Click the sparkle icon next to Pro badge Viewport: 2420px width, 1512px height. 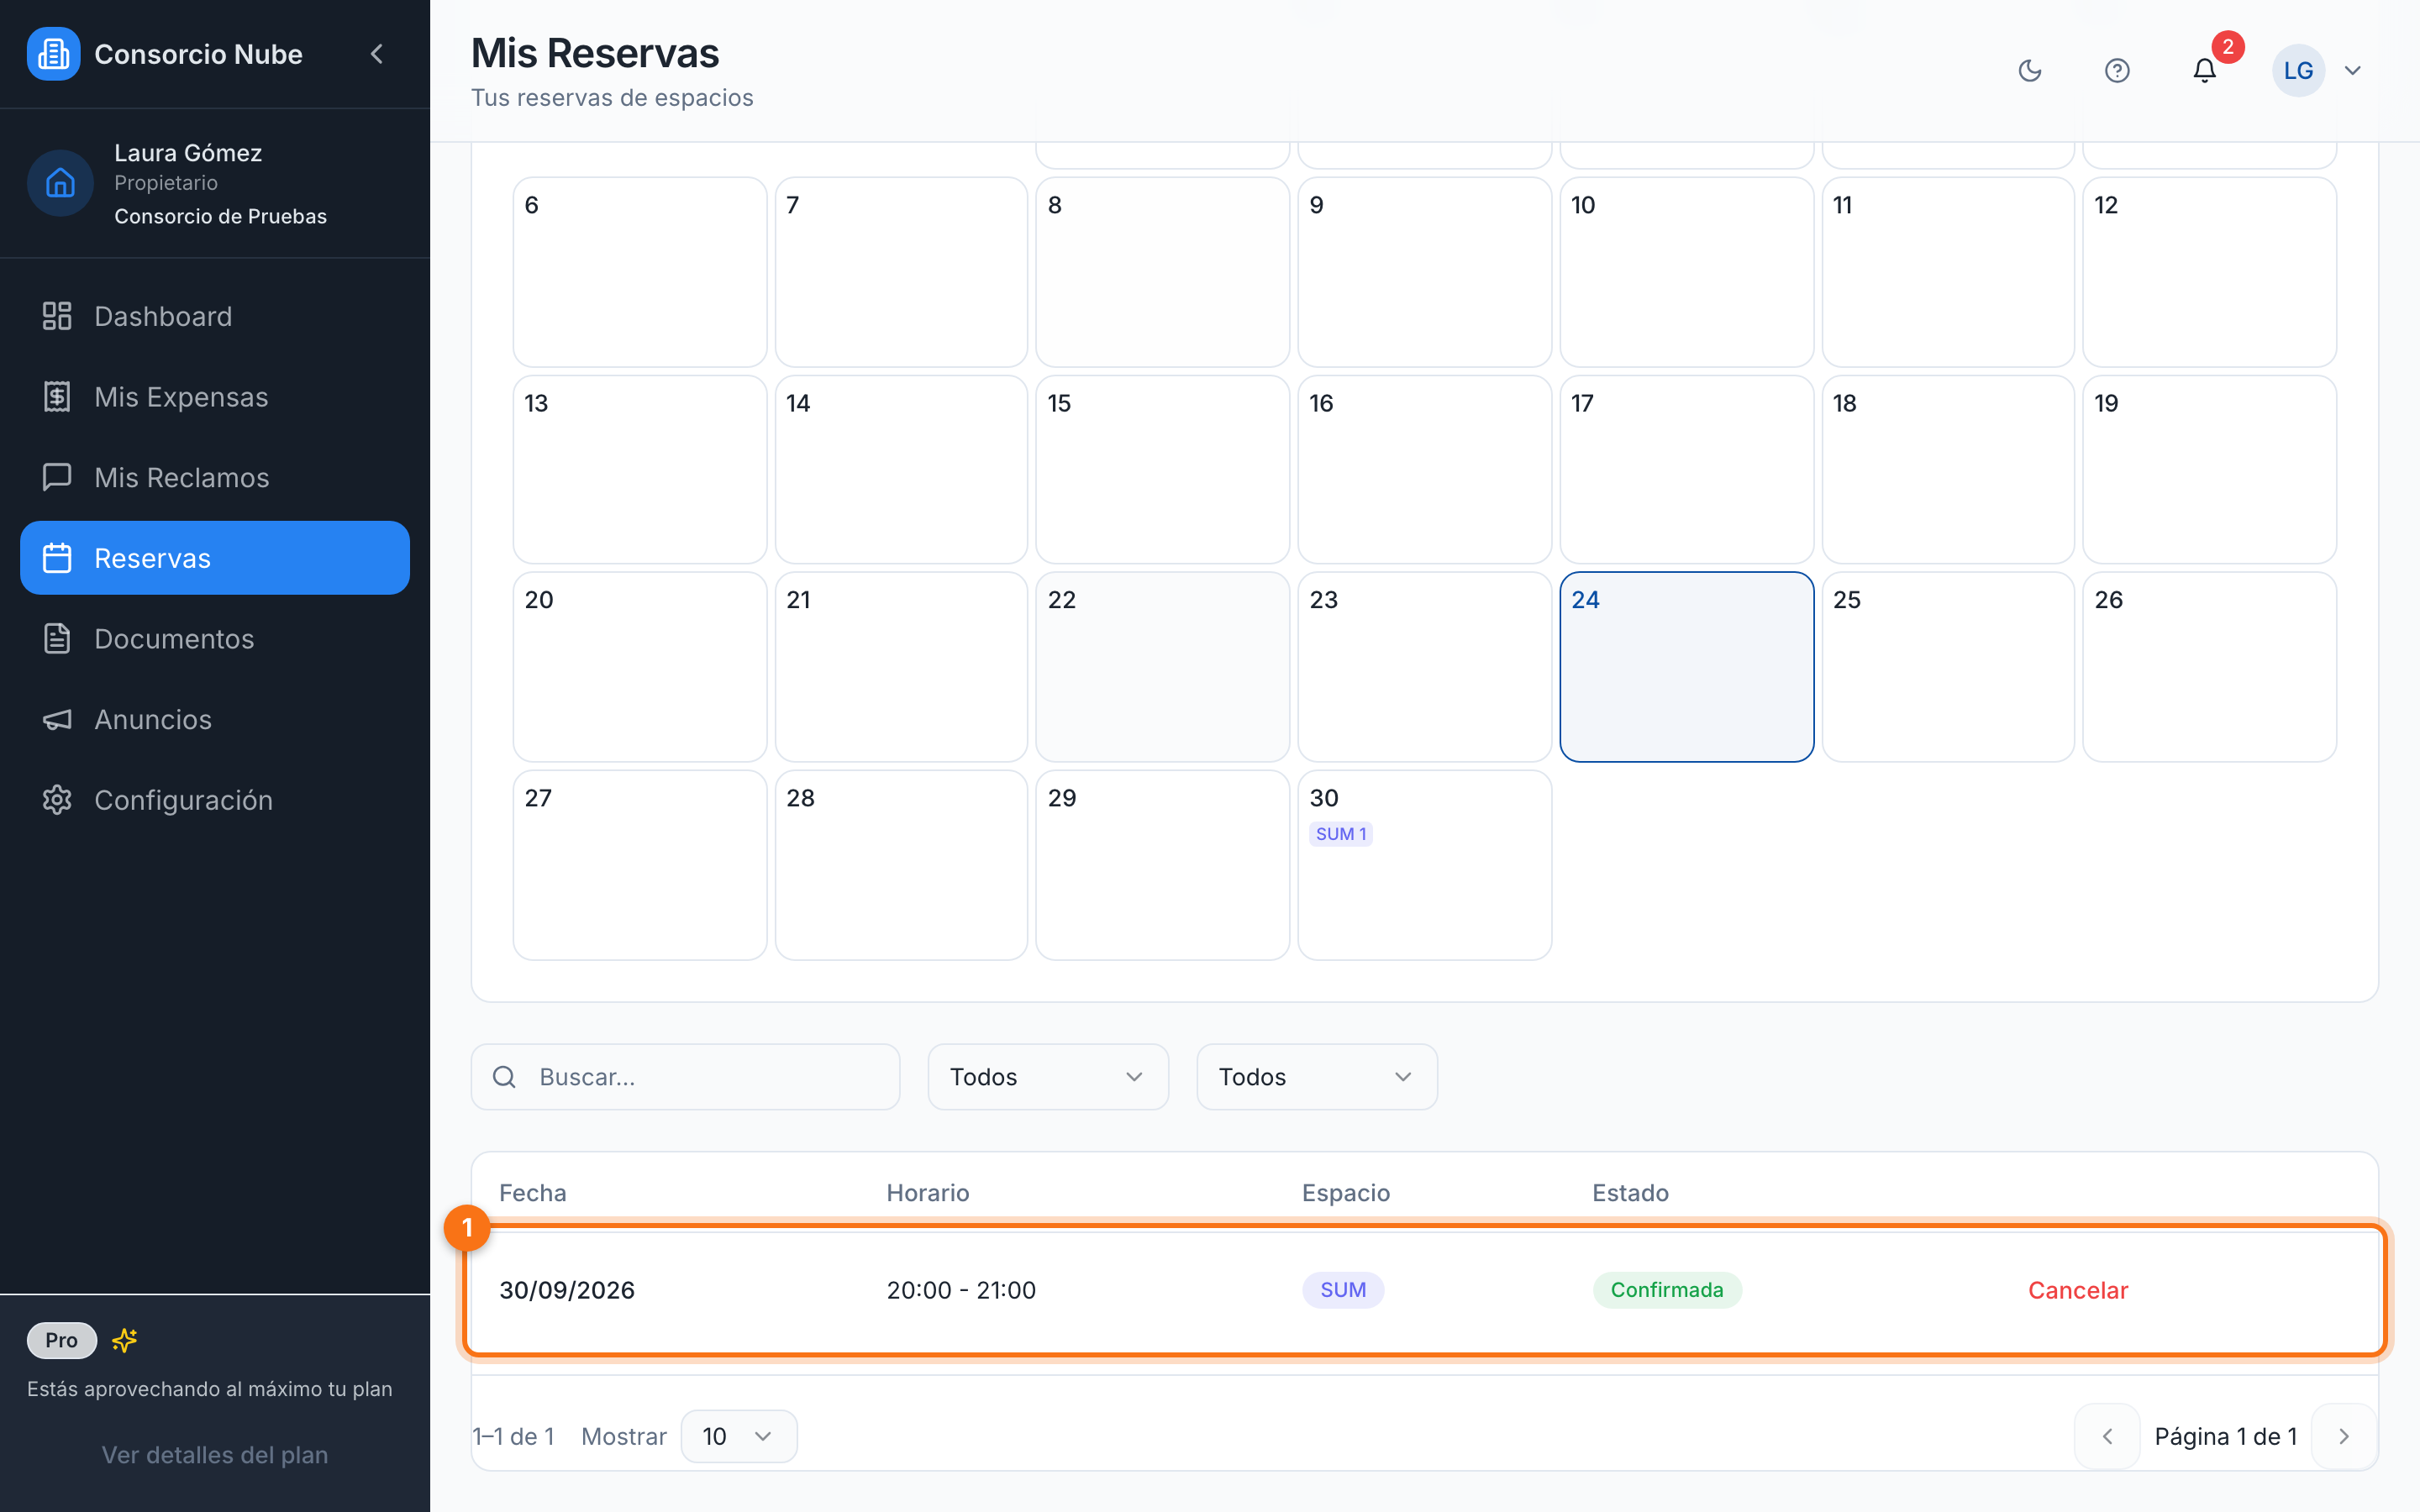click(125, 1340)
